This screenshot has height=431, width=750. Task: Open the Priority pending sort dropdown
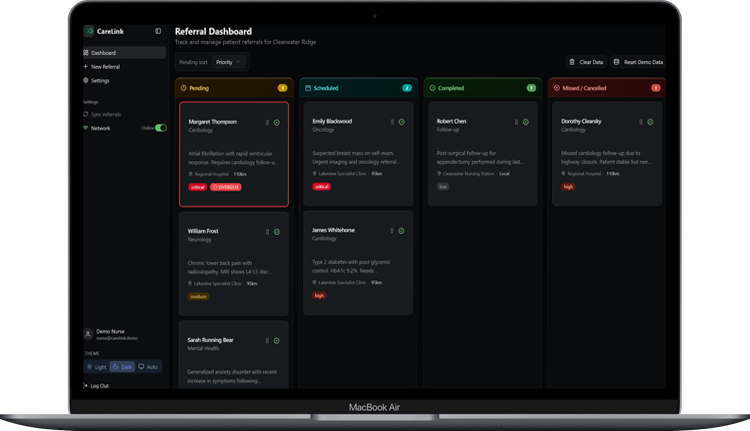[x=228, y=62]
